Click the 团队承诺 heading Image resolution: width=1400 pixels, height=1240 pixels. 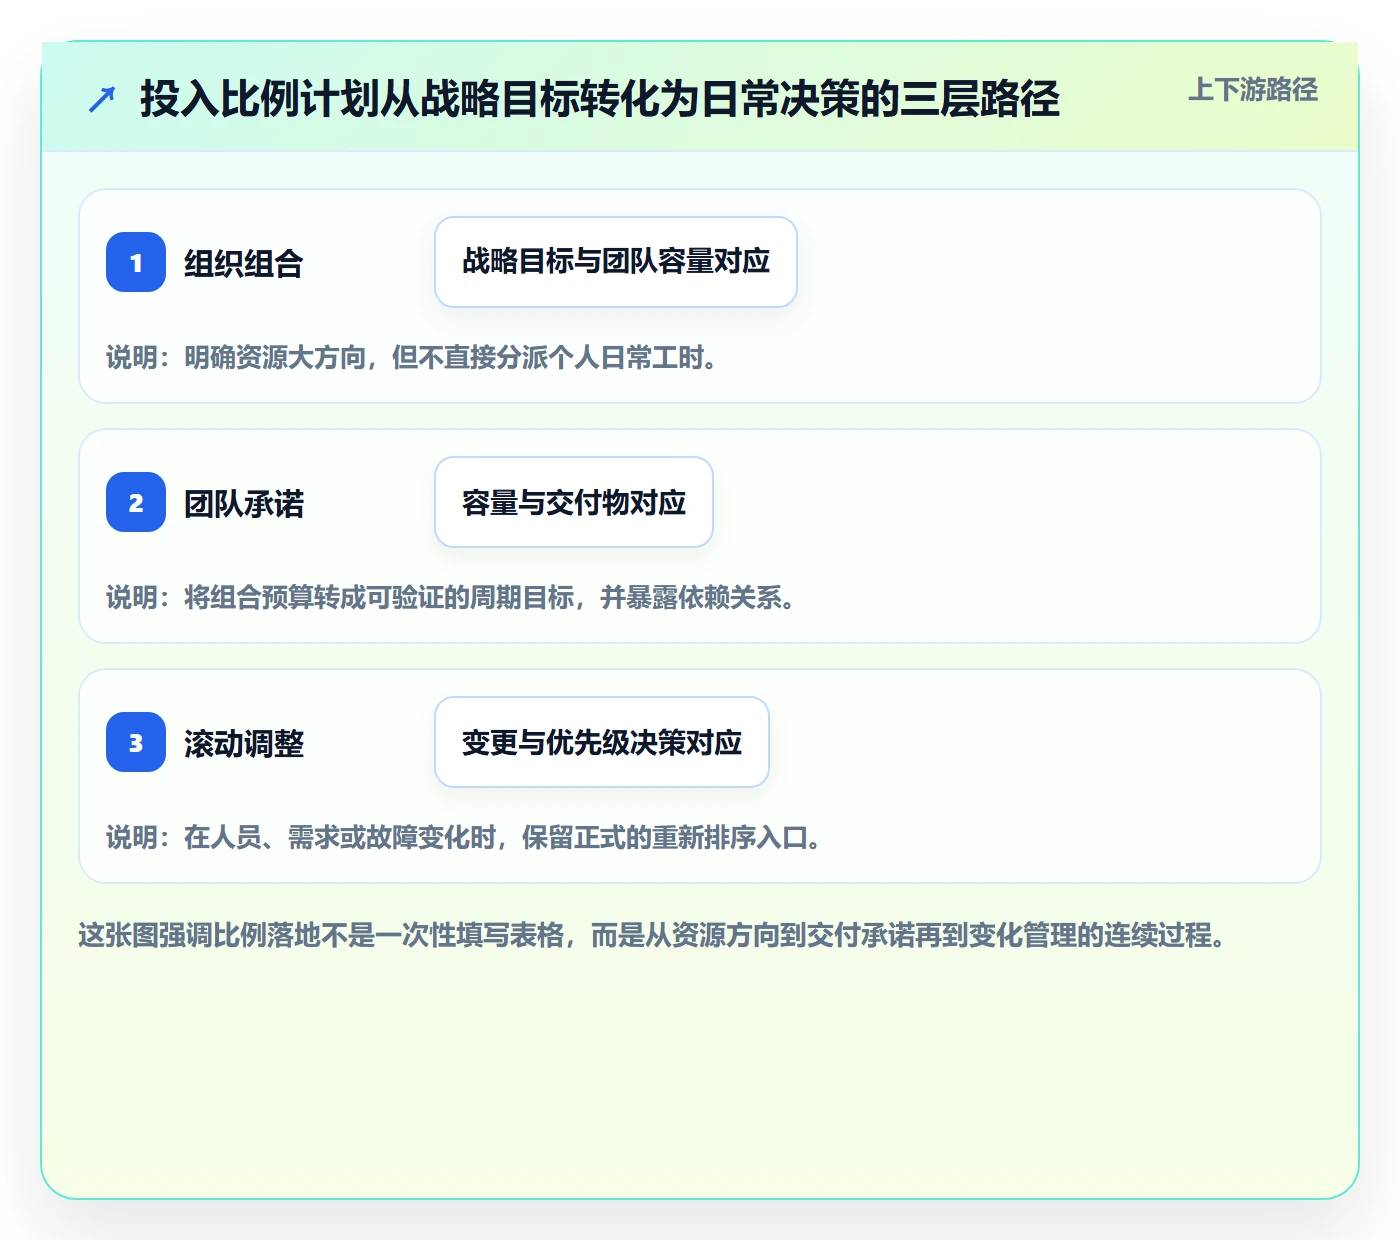(x=244, y=503)
